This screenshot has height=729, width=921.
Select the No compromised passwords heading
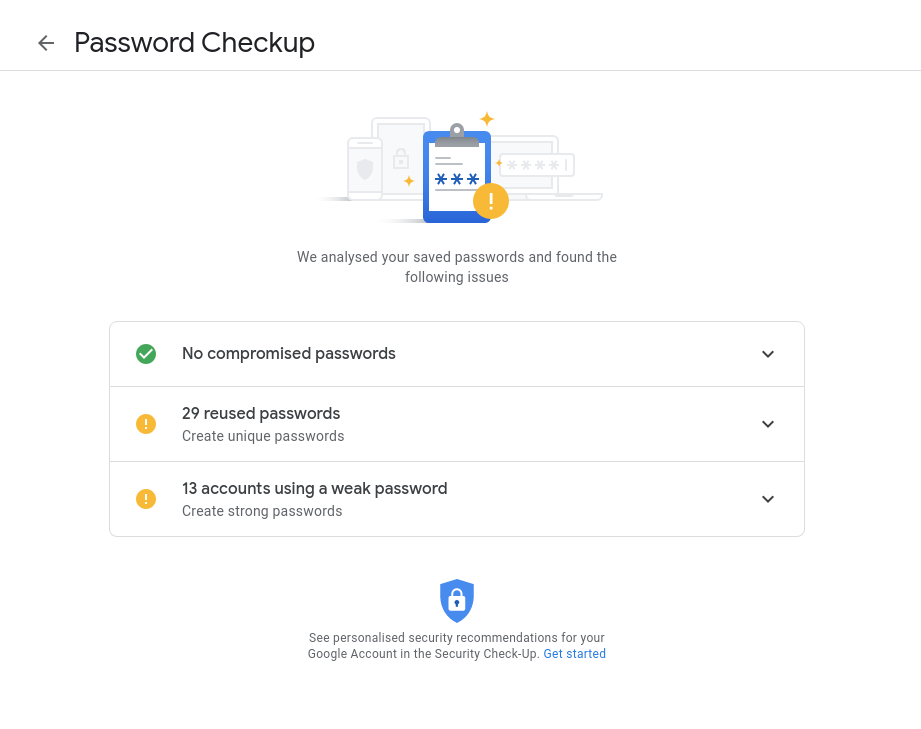pos(289,353)
